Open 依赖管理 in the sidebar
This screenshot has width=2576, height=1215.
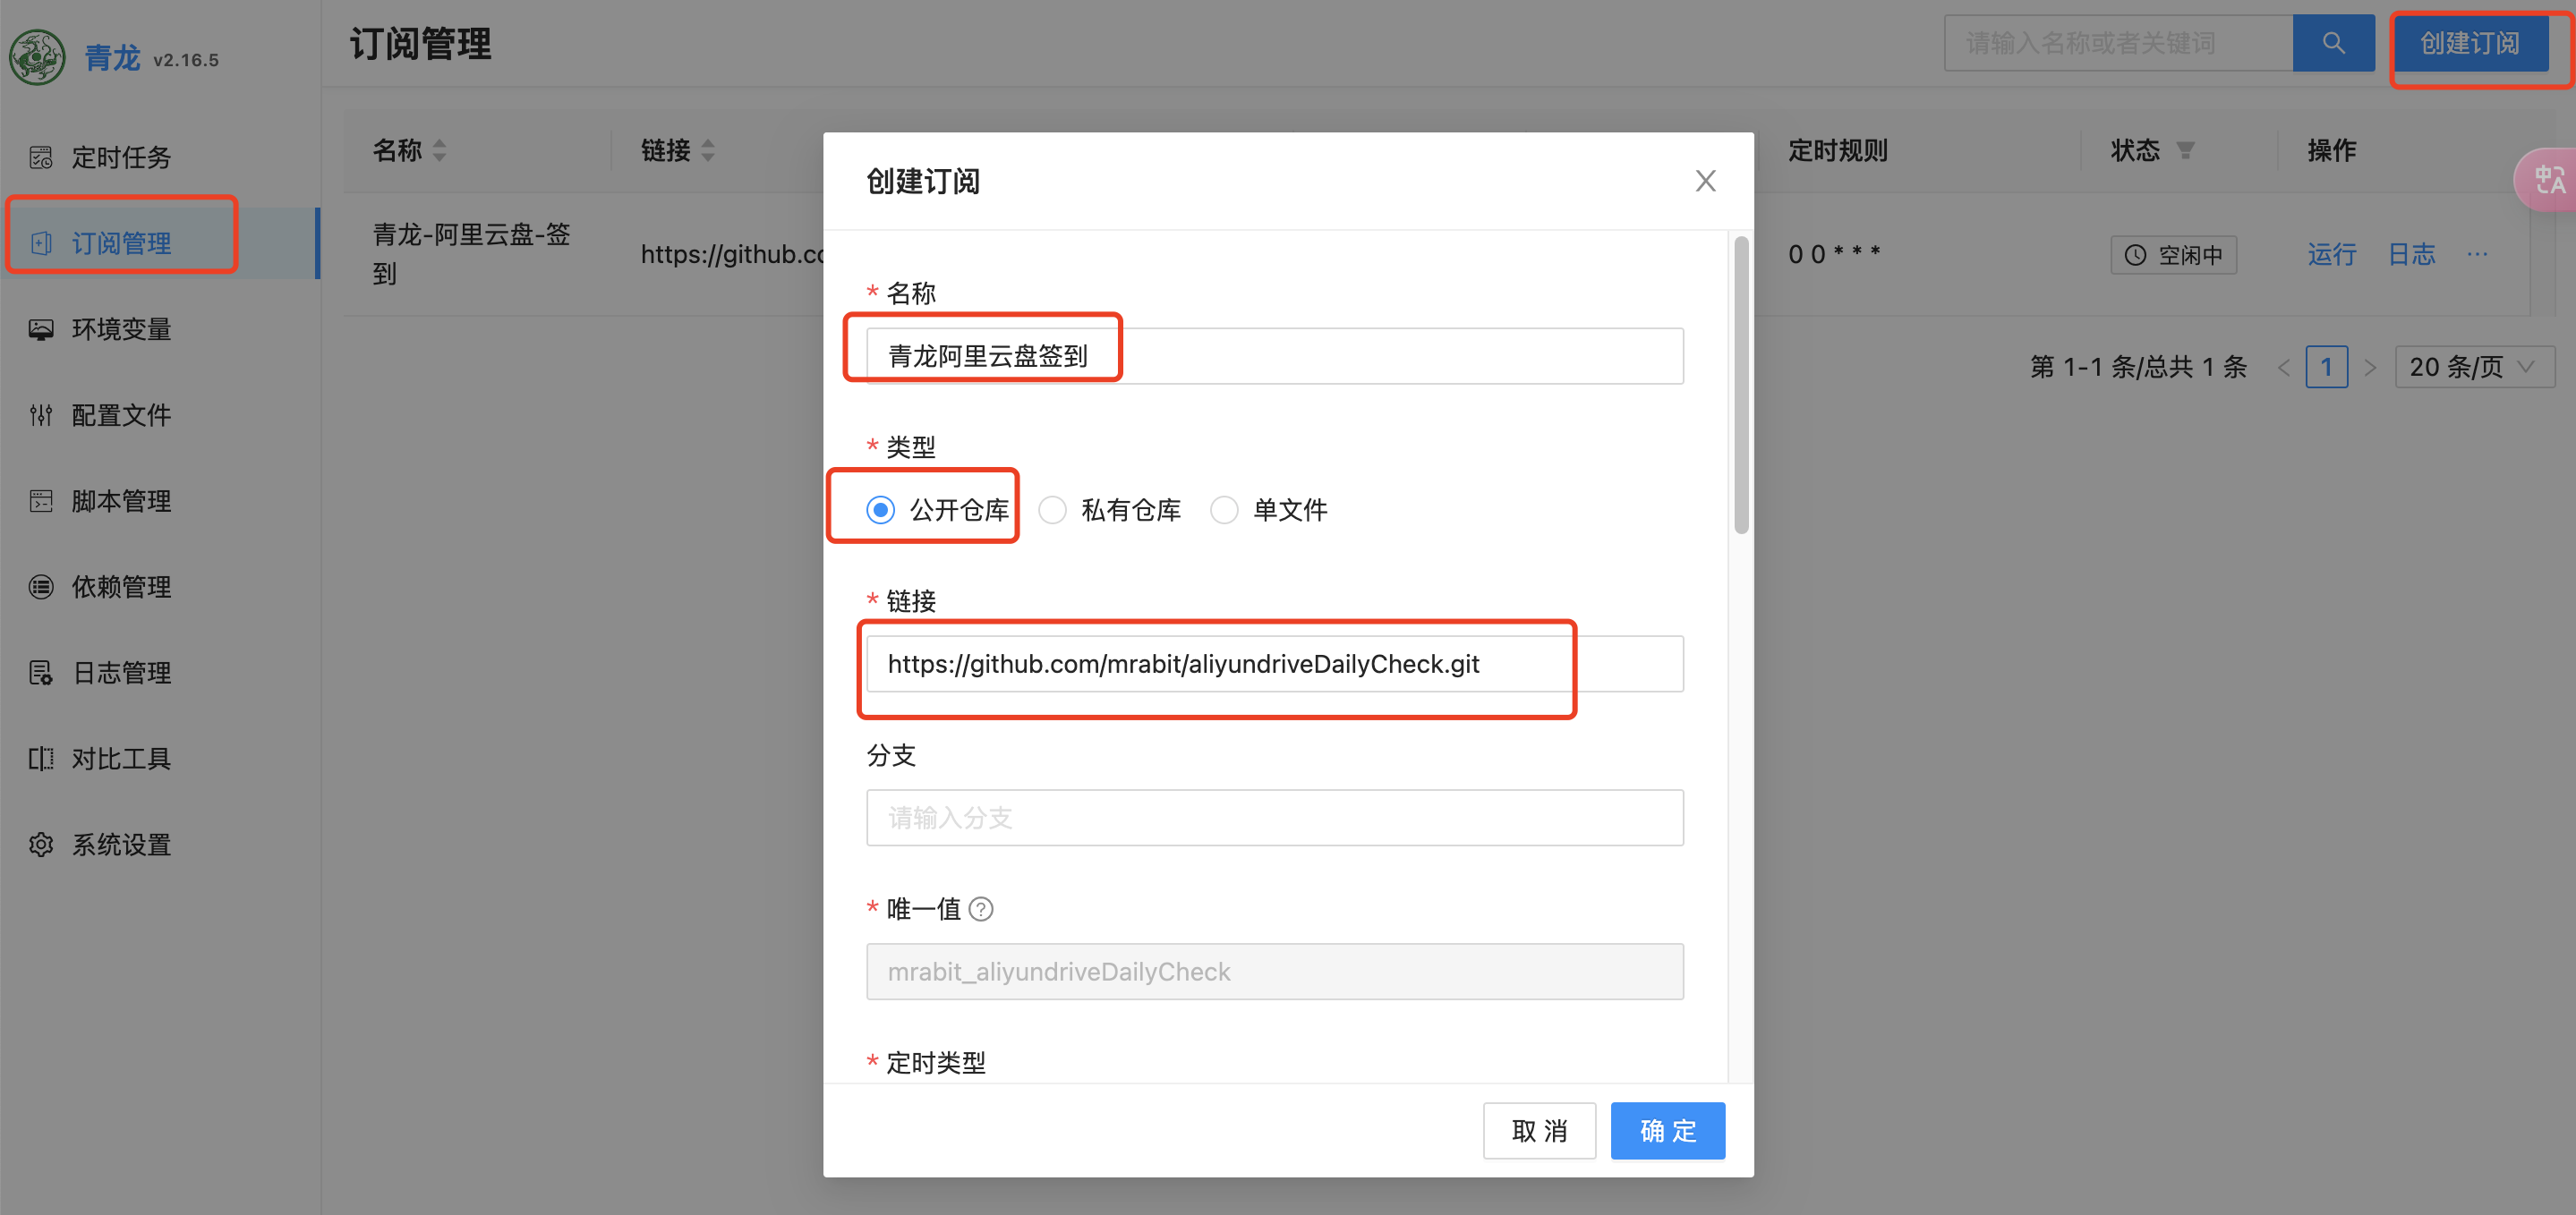click(x=160, y=587)
